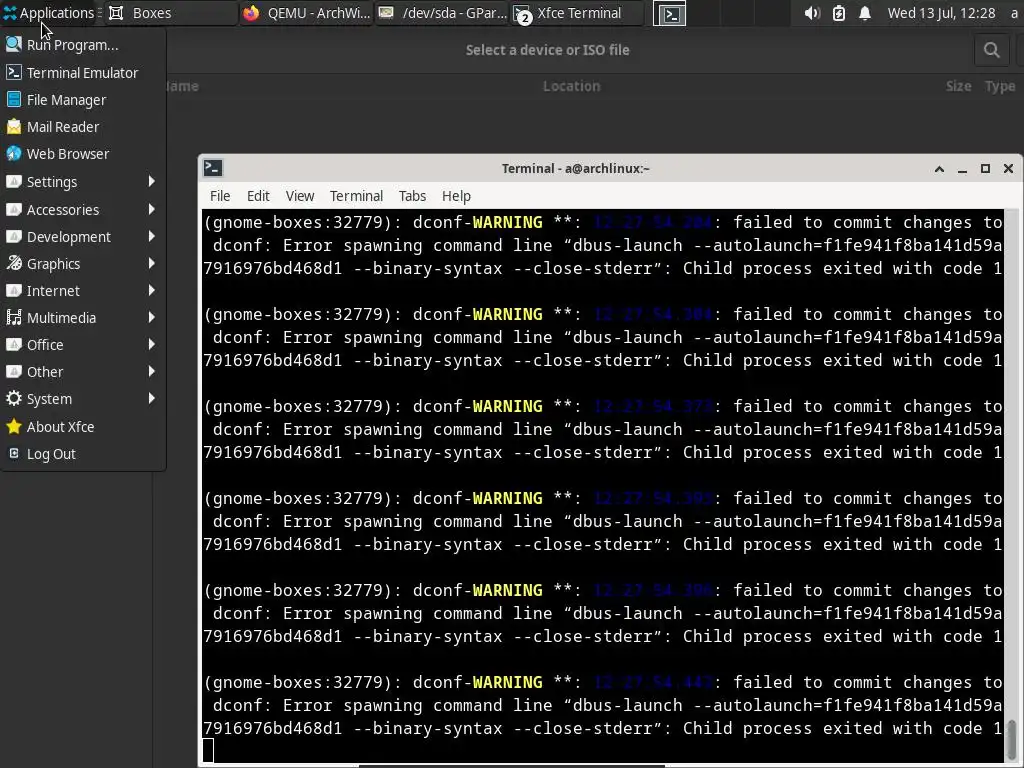Click the Development category icon
The height and width of the screenshot is (768, 1024).
(13, 236)
